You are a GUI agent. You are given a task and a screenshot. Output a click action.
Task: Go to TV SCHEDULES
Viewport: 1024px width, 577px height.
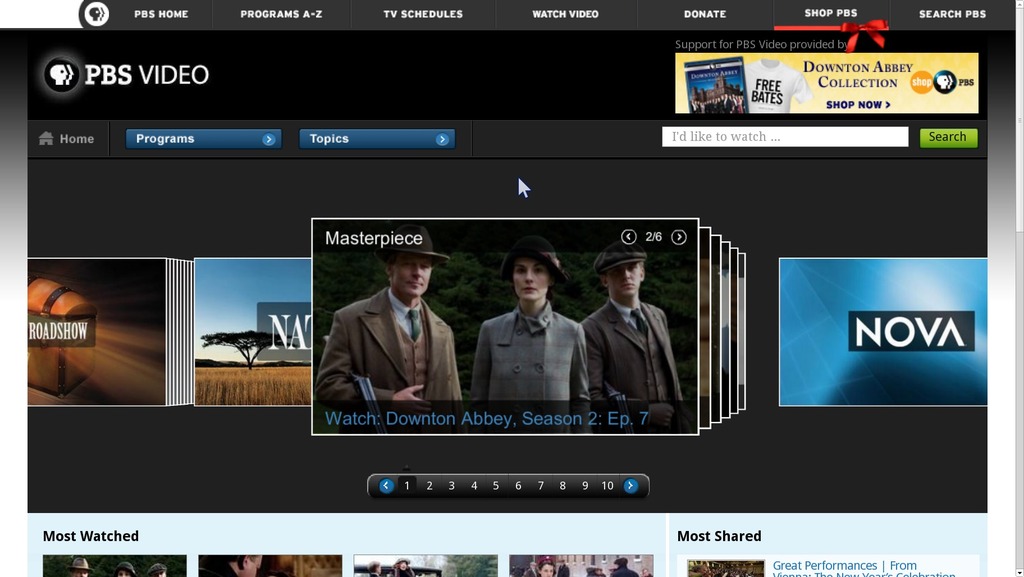[423, 14]
